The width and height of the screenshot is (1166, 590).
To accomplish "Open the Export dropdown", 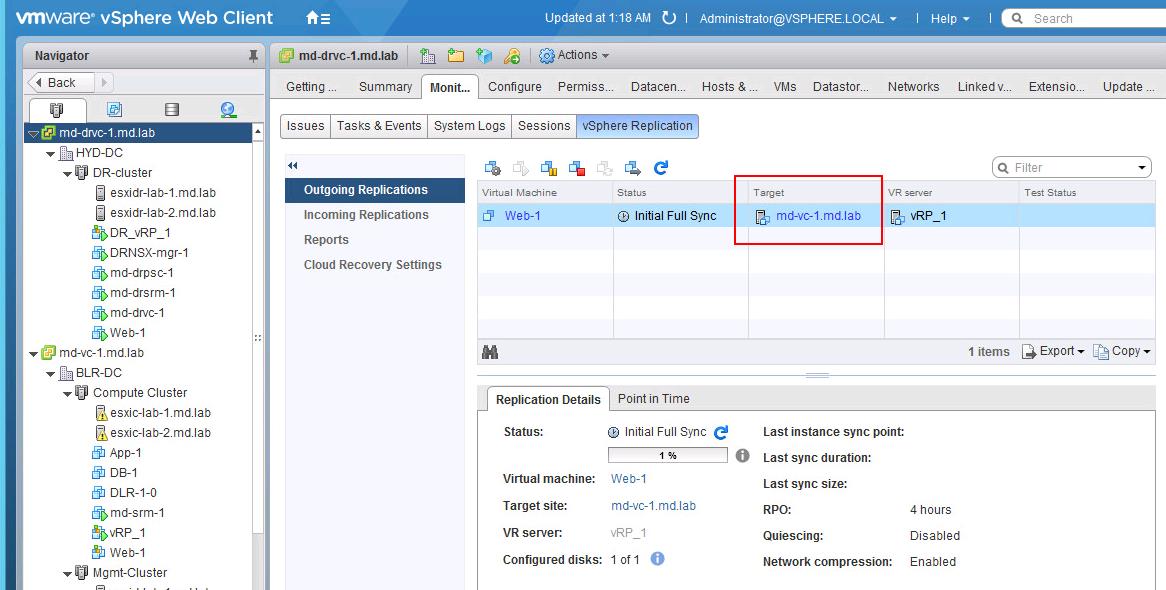I will click(1053, 351).
